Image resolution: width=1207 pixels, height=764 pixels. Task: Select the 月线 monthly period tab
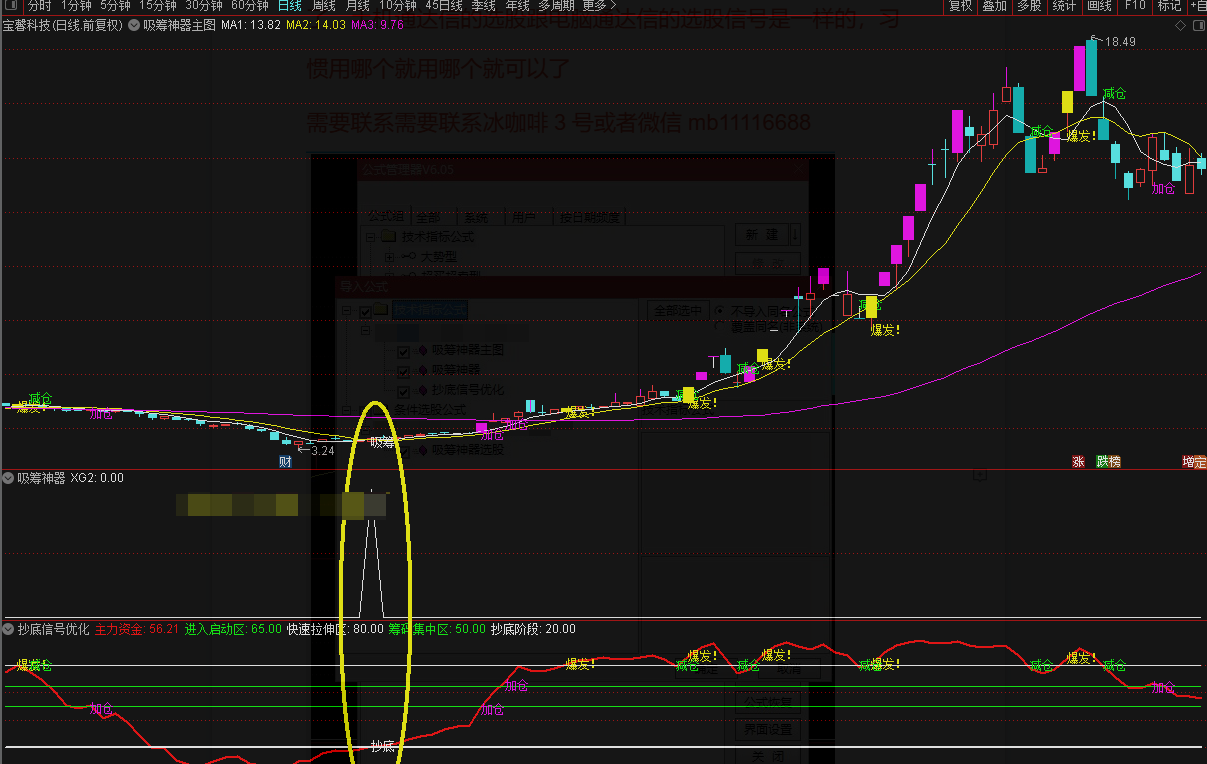tap(357, 6)
